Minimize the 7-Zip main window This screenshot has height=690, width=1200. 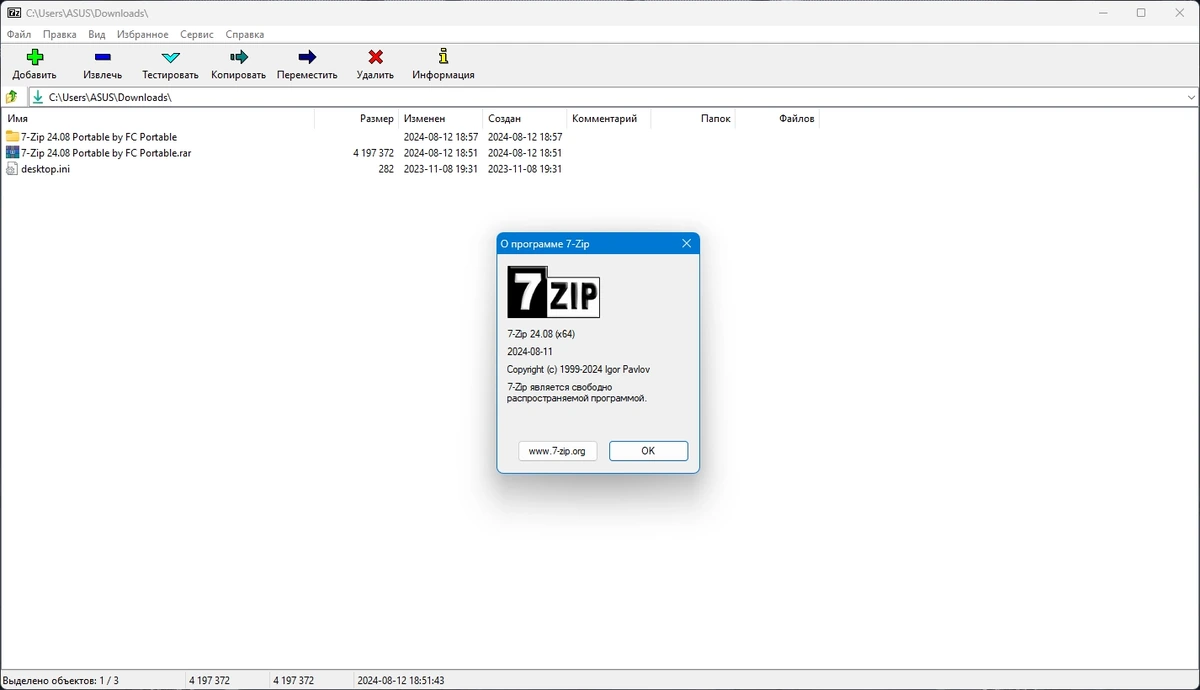point(1103,13)
